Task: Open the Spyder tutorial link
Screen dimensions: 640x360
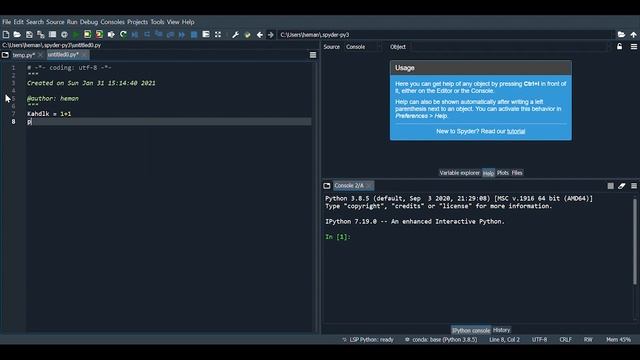Action: pyautogui.click(x=516, y=131)
